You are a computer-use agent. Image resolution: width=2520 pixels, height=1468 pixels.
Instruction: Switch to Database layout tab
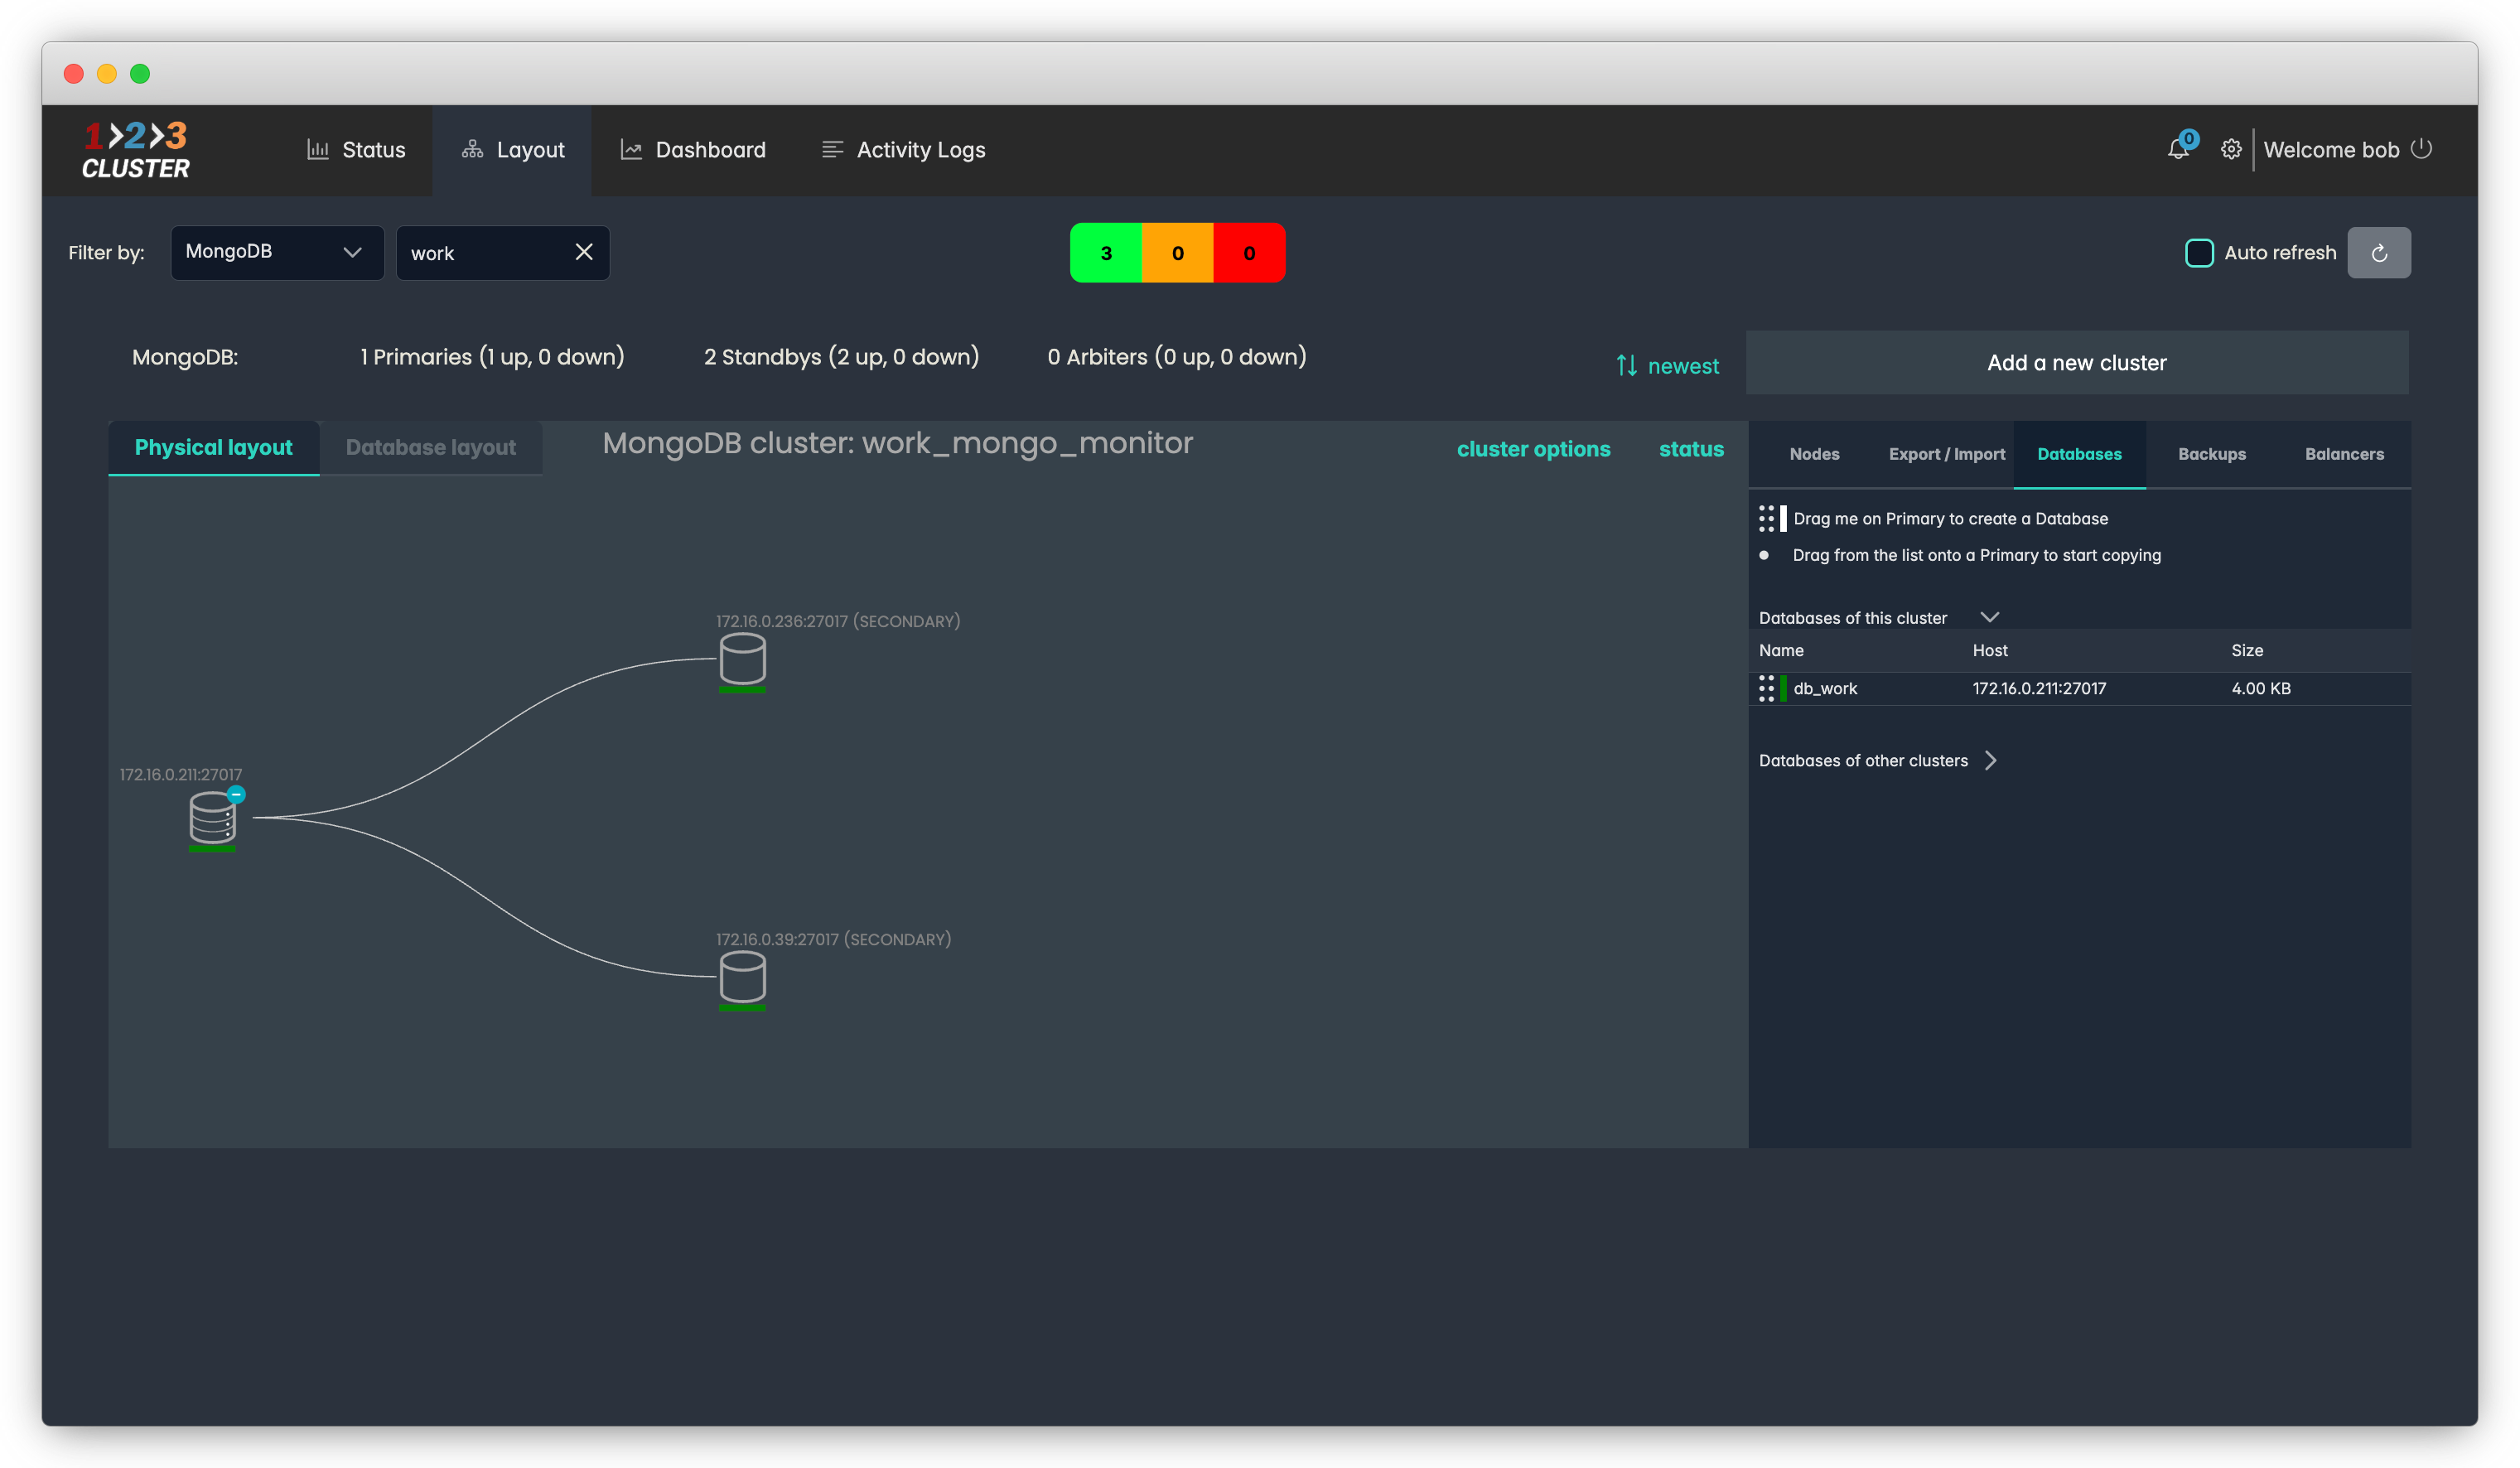coord(430,447)
